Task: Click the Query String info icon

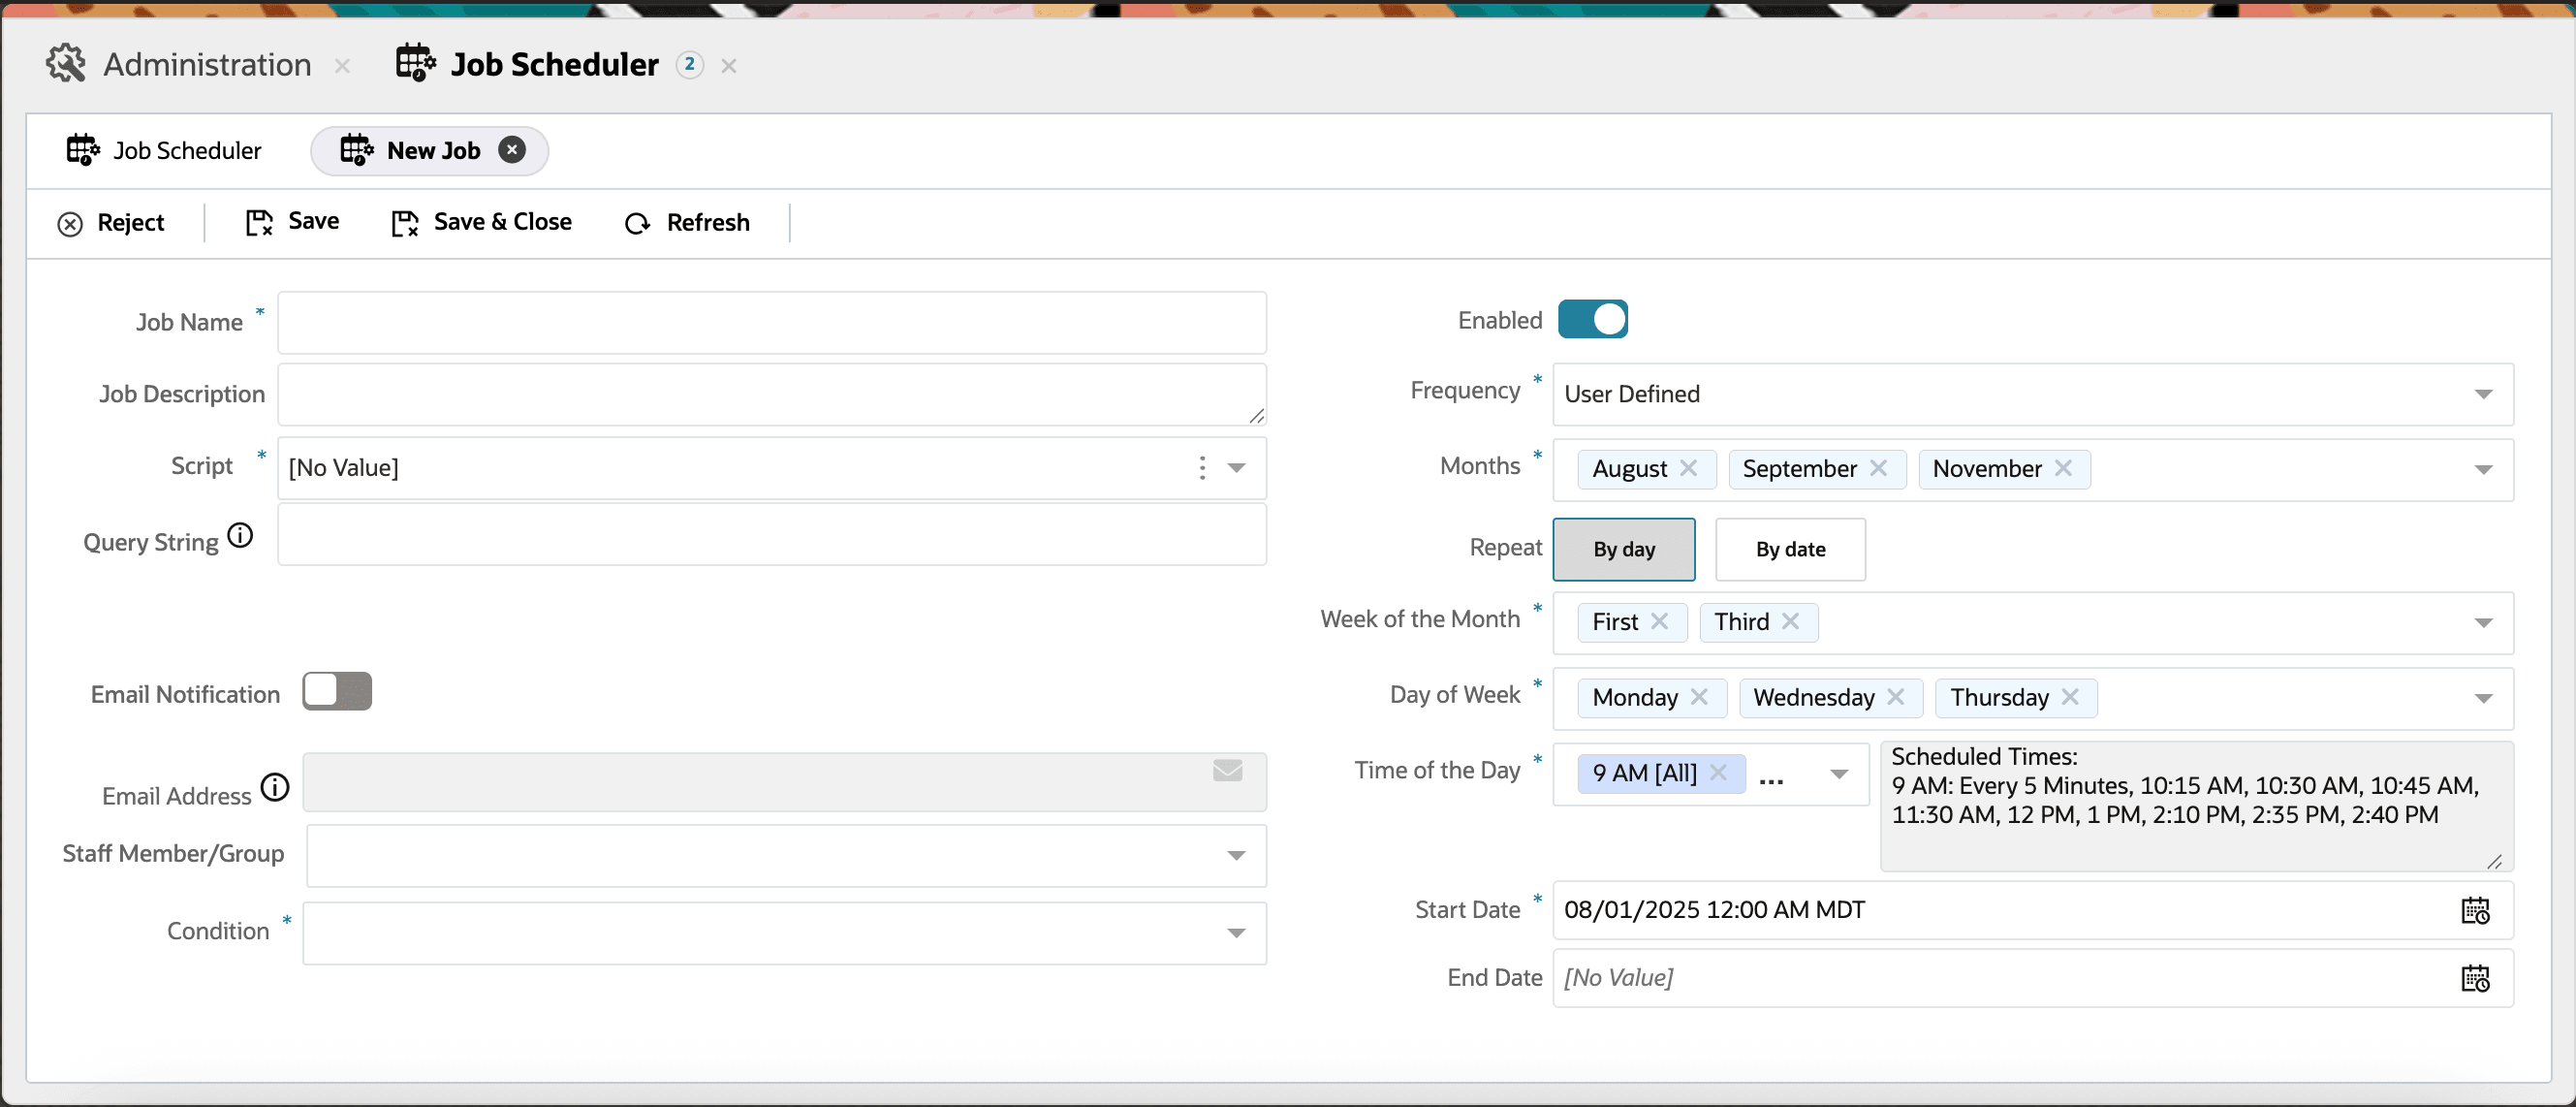Action: [x=240, y=536]
